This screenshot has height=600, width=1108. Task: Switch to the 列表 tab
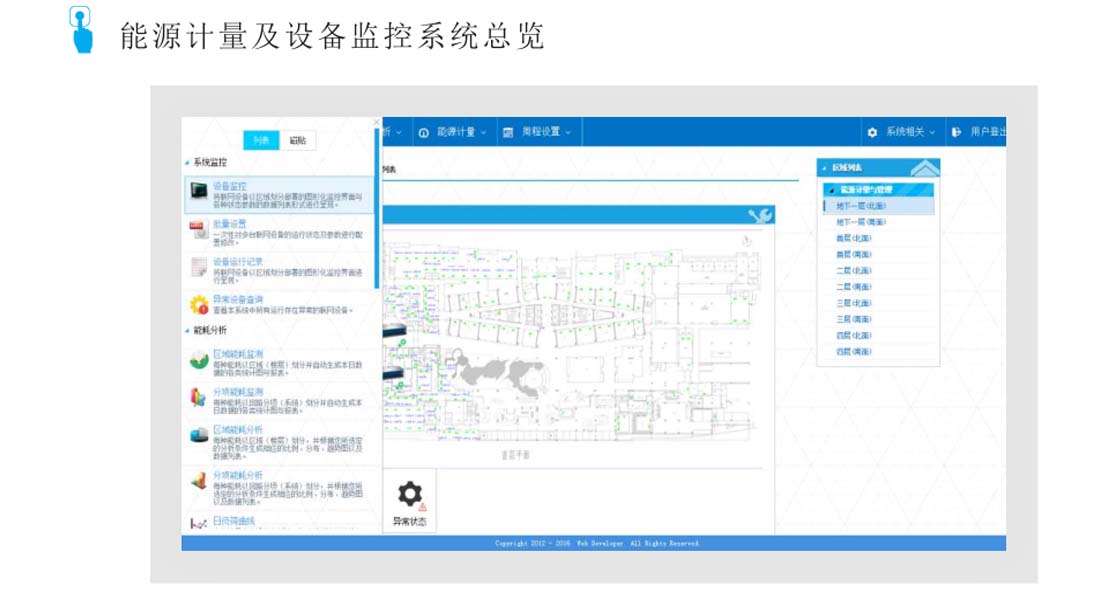[261, 140]
